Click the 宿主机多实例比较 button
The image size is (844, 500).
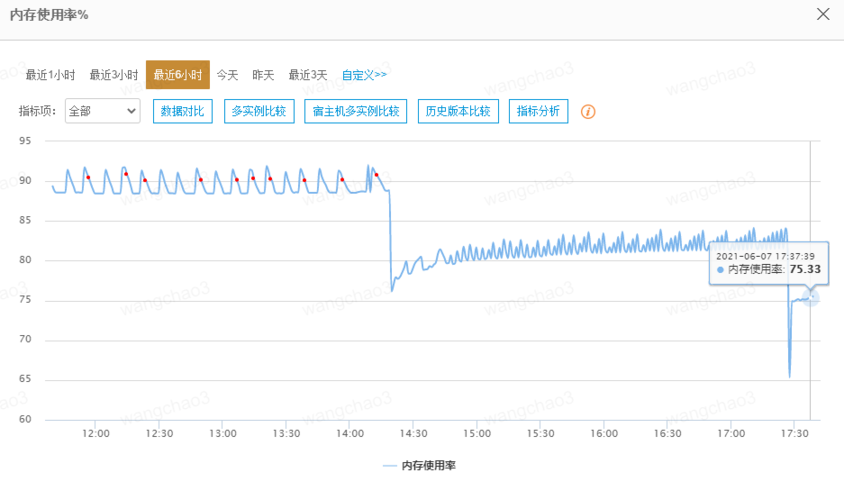click(355, 111)
